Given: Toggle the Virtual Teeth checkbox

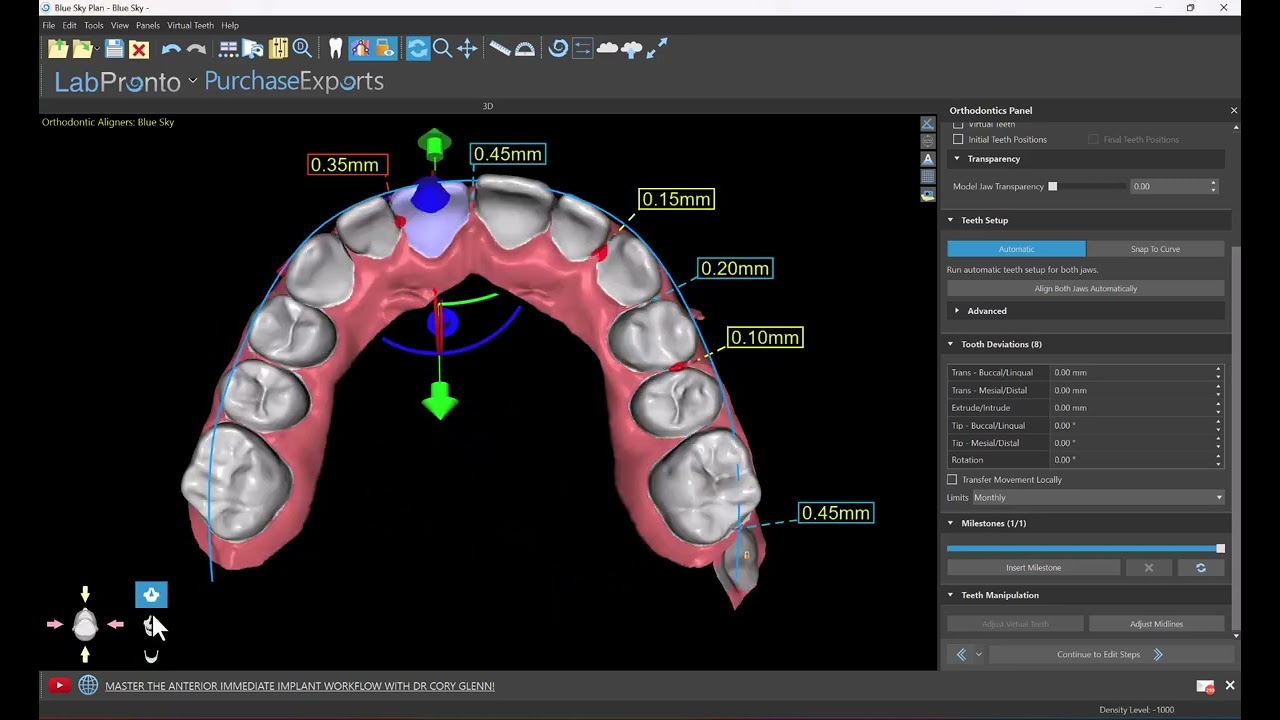Looking at the screenshot, I should [958, 125].
